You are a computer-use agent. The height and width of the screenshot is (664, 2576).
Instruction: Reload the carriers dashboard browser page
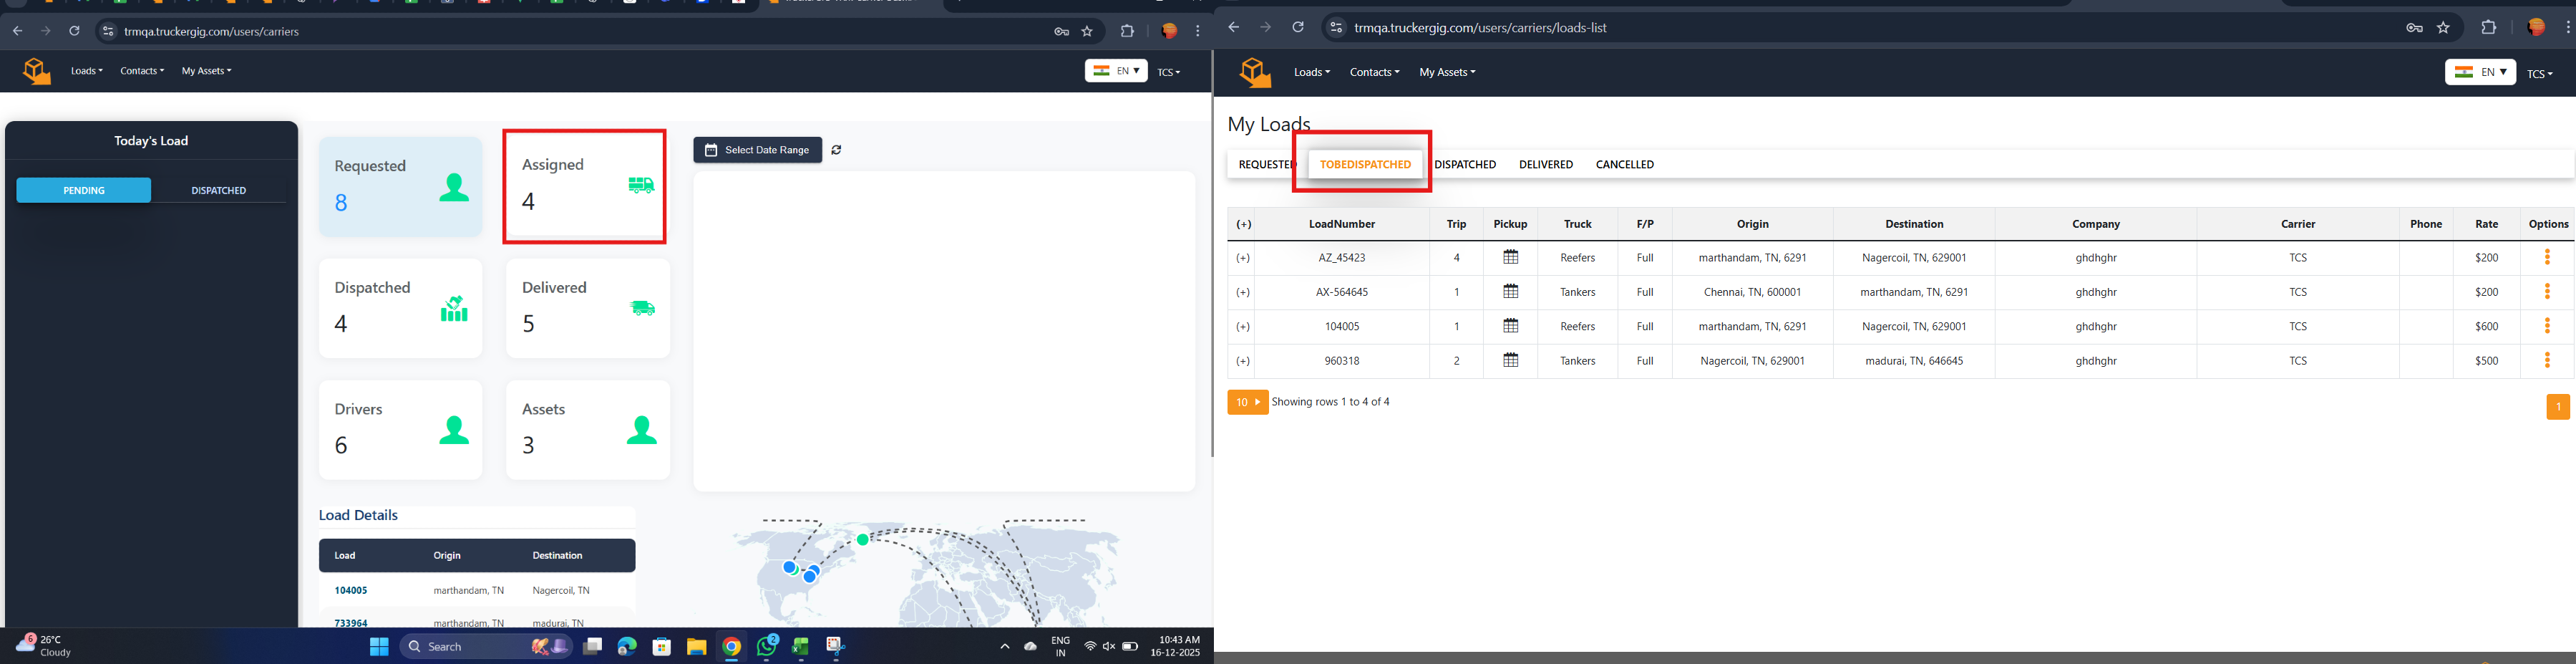click(x=74, y=31)
